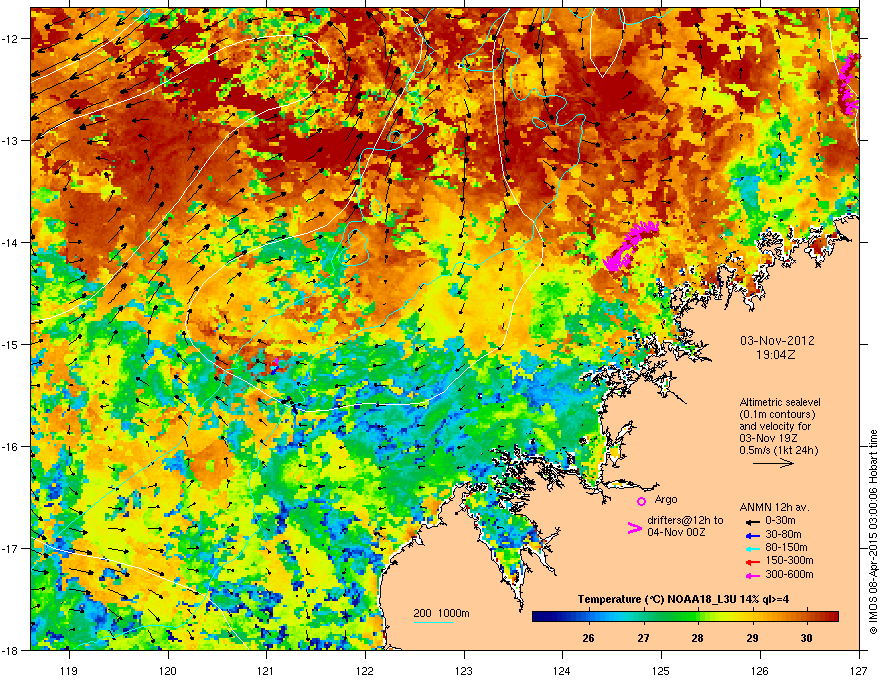This screenshot has height=680, width=880.
Task: Click longitude axis label 121
Action: coord(266,670)
